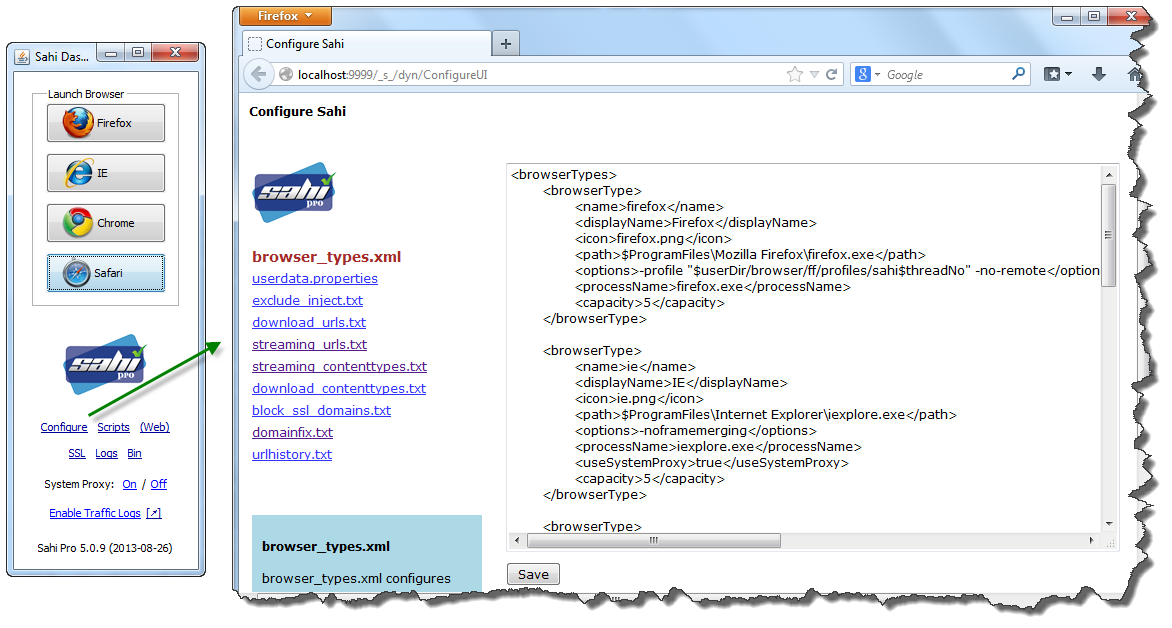Launch Chrome from the Sahi Dashboard

pos(105,223)
